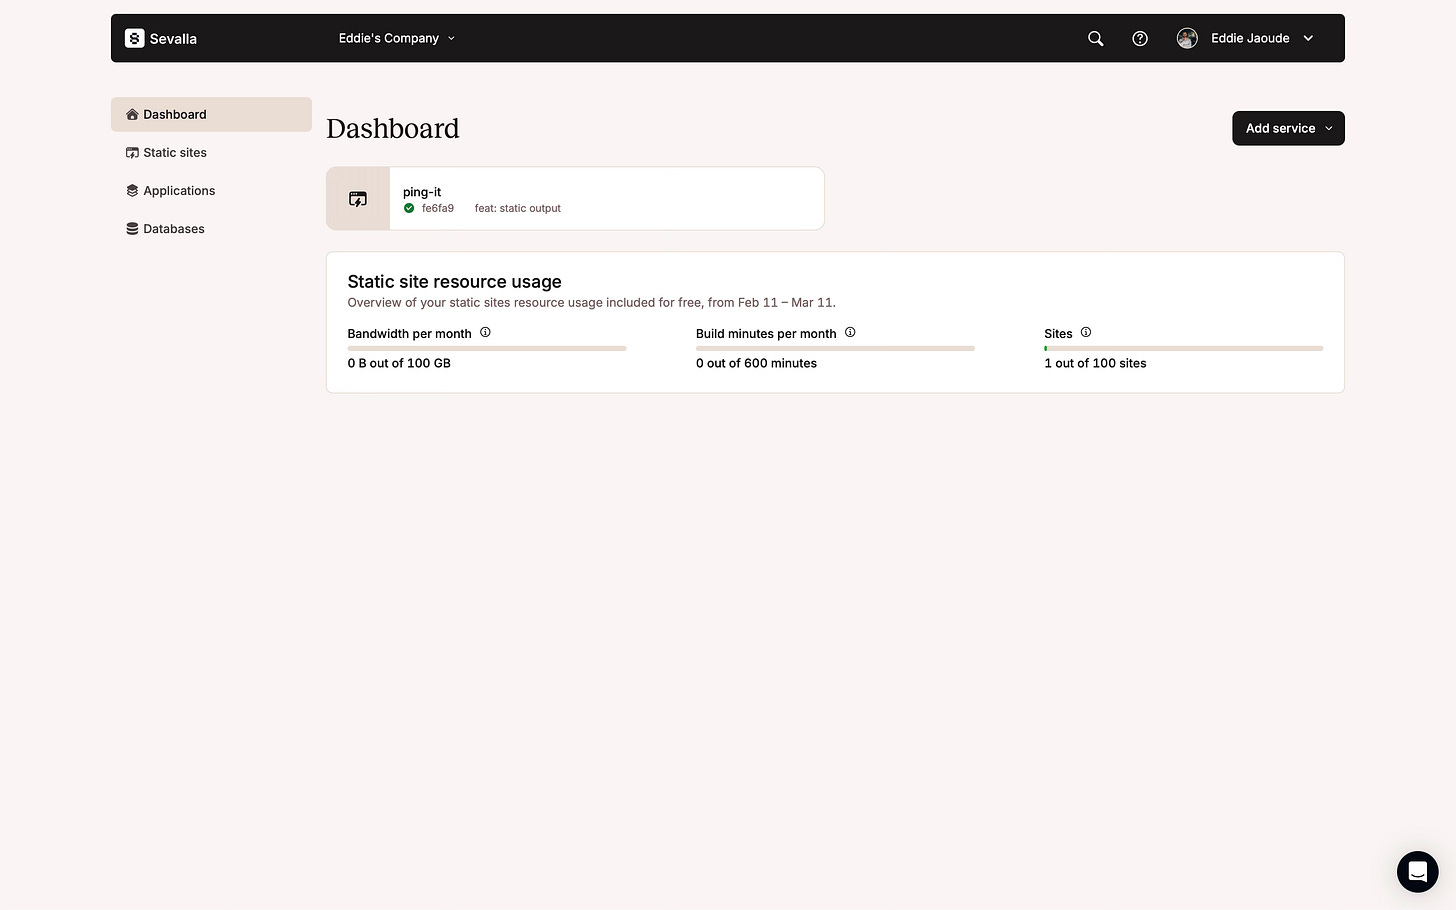Click the commit message feat: static output
Image resolution: width=1456 pixels, height=910 pixels.
[x=518, y=208]
